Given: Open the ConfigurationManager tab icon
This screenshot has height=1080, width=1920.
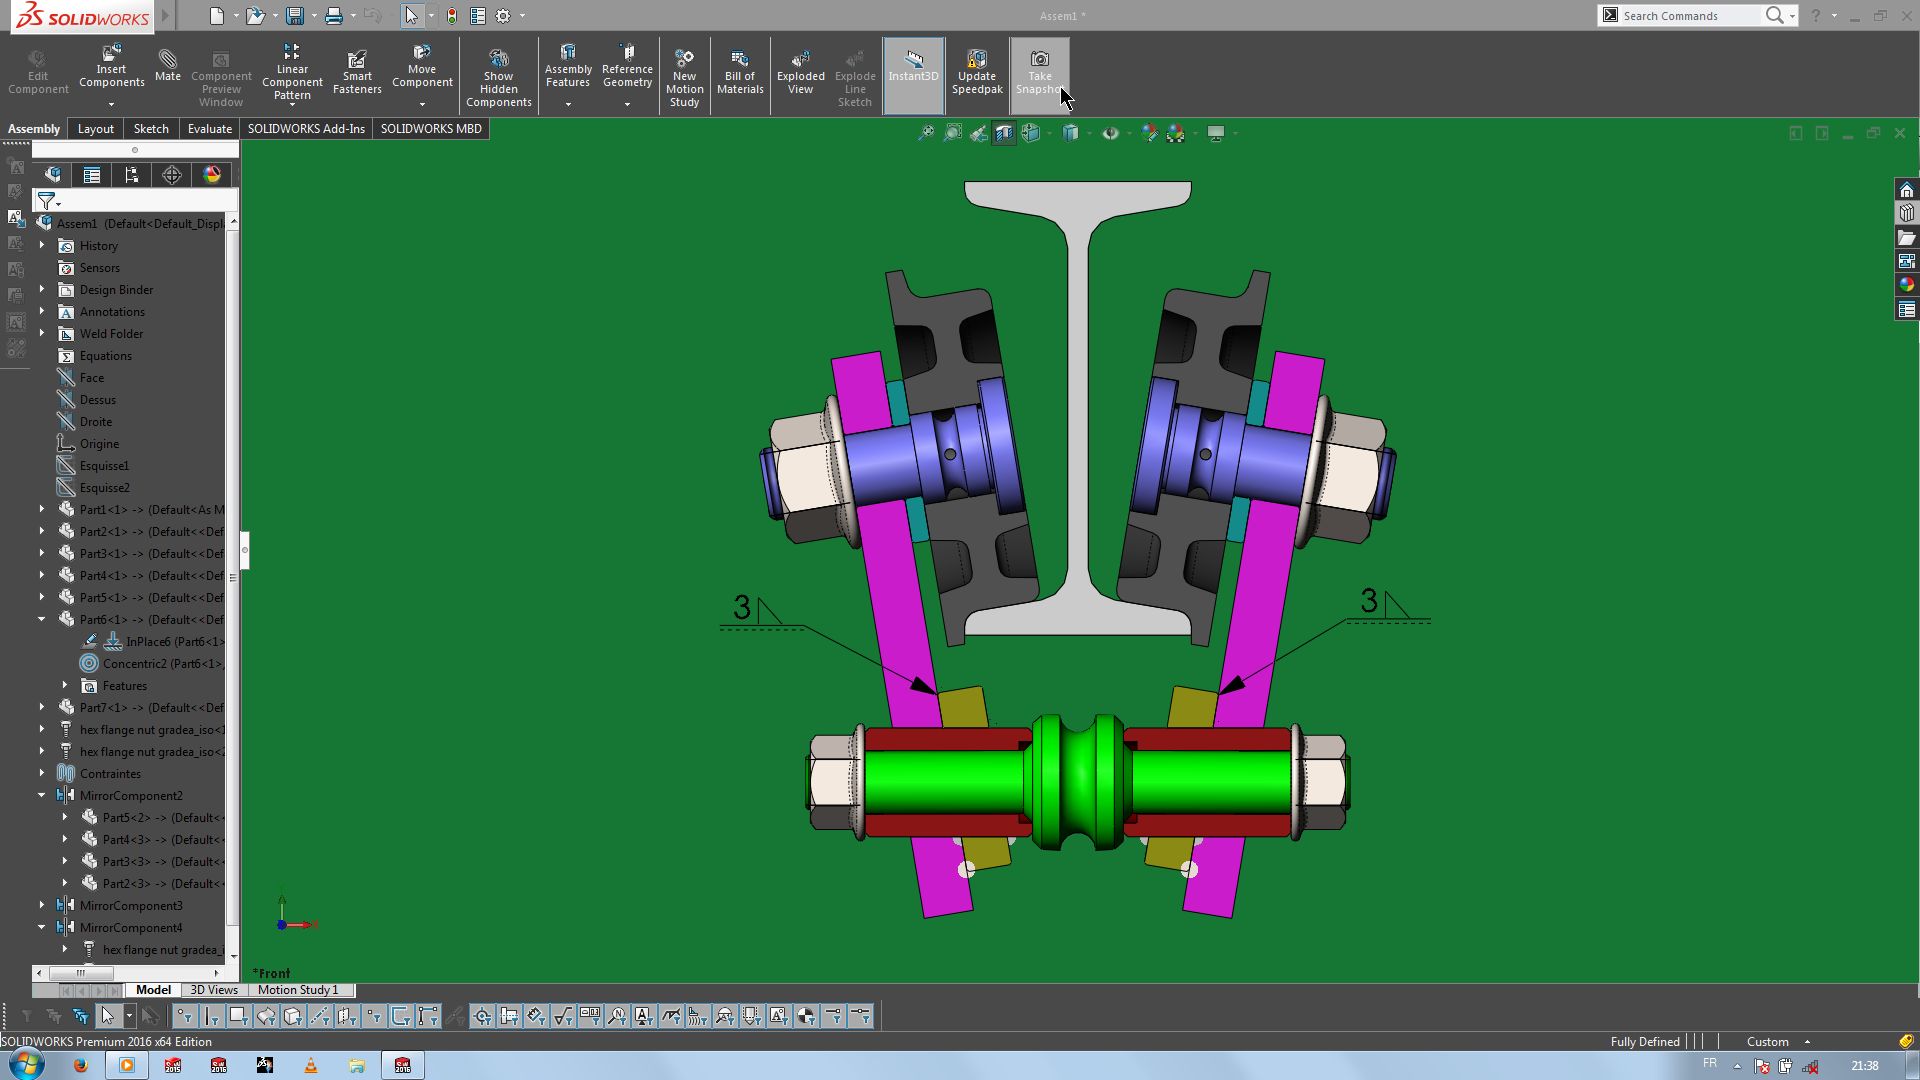Looking at the screenshot, I should tap(132, 175).
